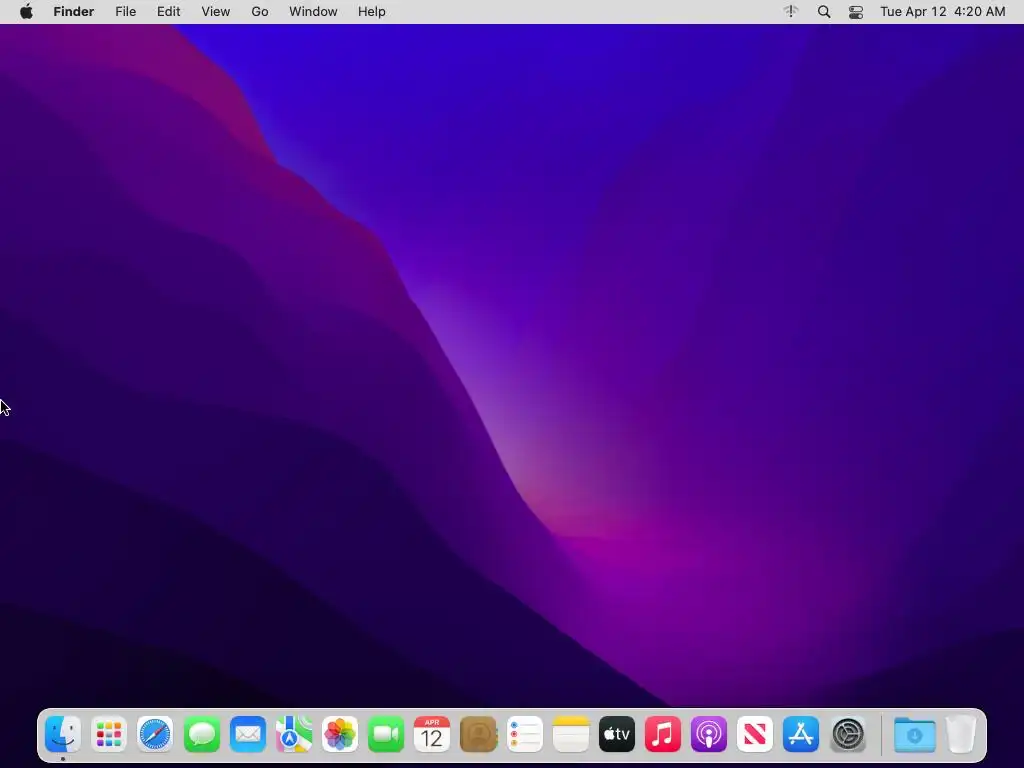The width and height of the screenshot is (1024, 768).
Task: Open the Apple menu
Action: 26,12
